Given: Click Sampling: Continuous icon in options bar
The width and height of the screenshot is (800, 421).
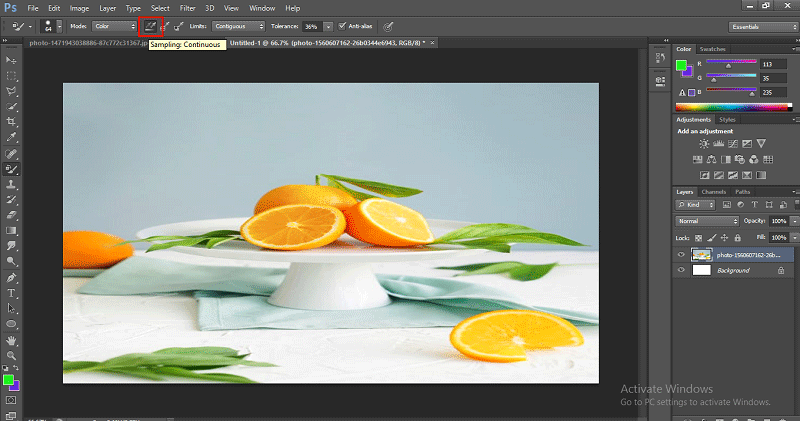Looking at the screenshot, I should (150, 27).
